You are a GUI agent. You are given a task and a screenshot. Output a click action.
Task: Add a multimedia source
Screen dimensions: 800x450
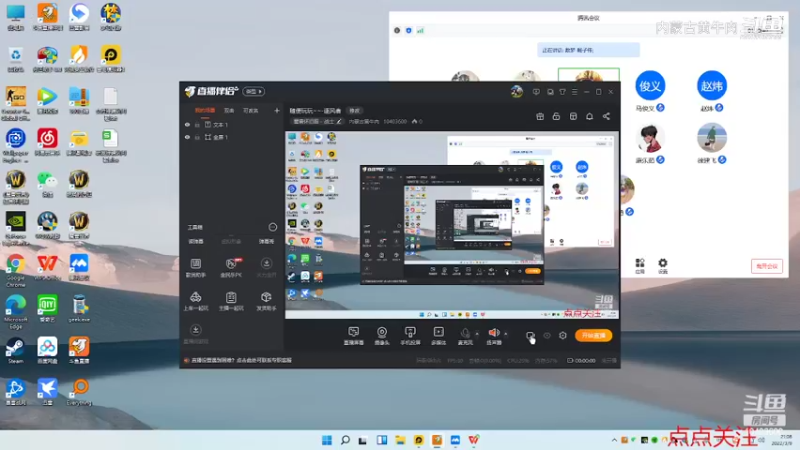point(438,336)
